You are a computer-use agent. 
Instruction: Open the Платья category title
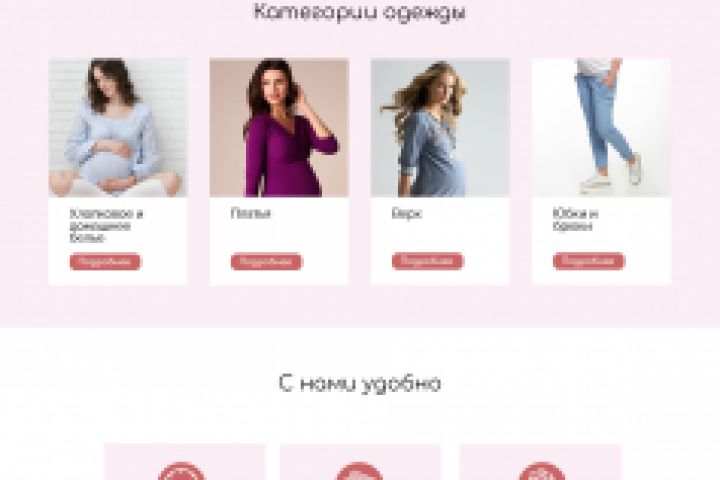point(251,214)
